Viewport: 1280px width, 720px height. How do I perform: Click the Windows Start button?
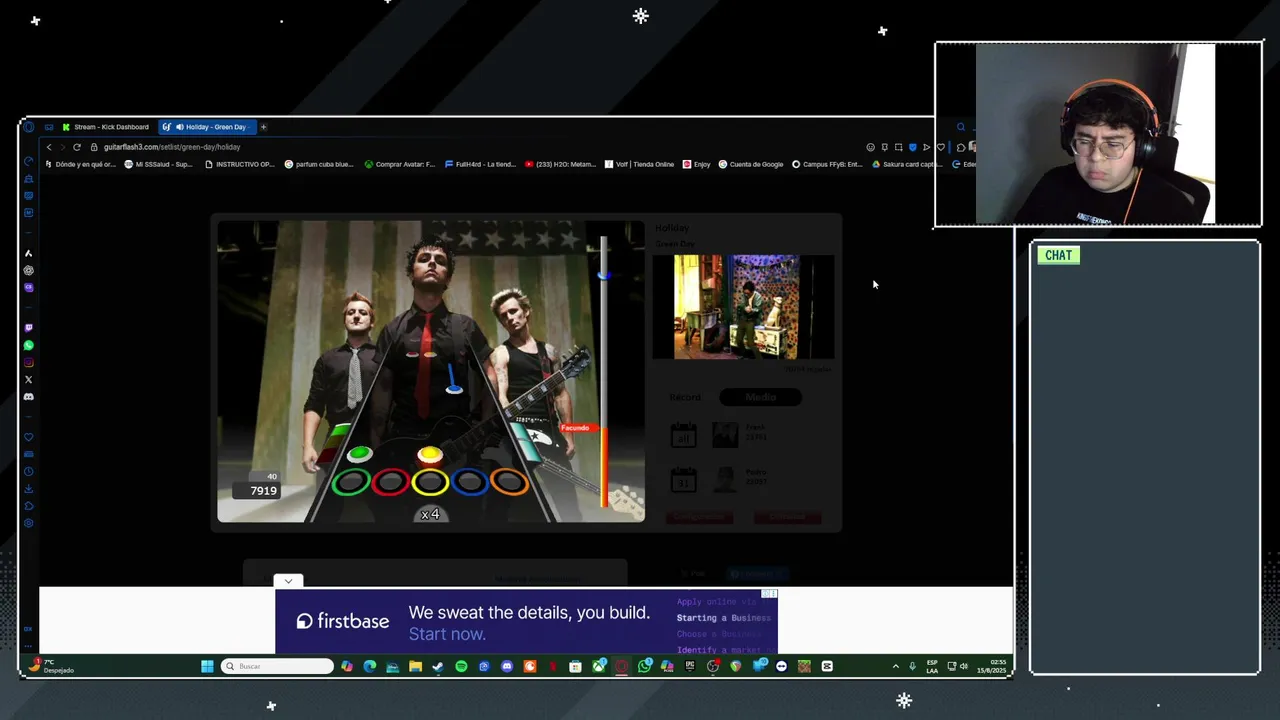[207, 666]
